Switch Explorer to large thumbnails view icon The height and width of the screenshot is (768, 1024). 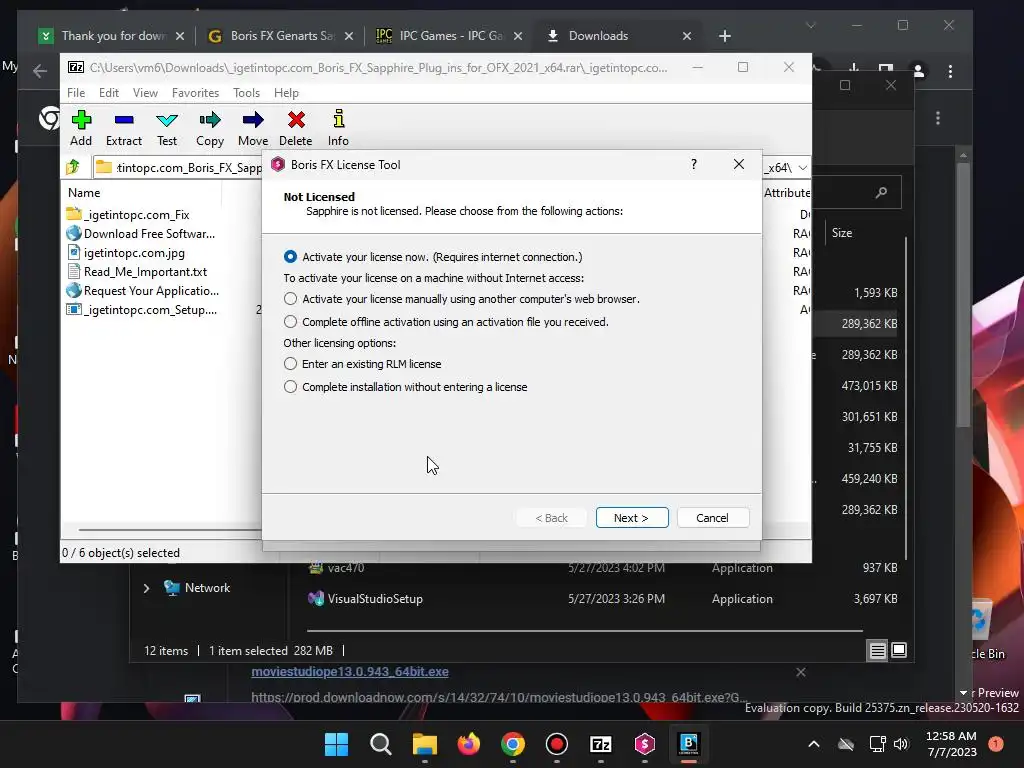(899, 650)
